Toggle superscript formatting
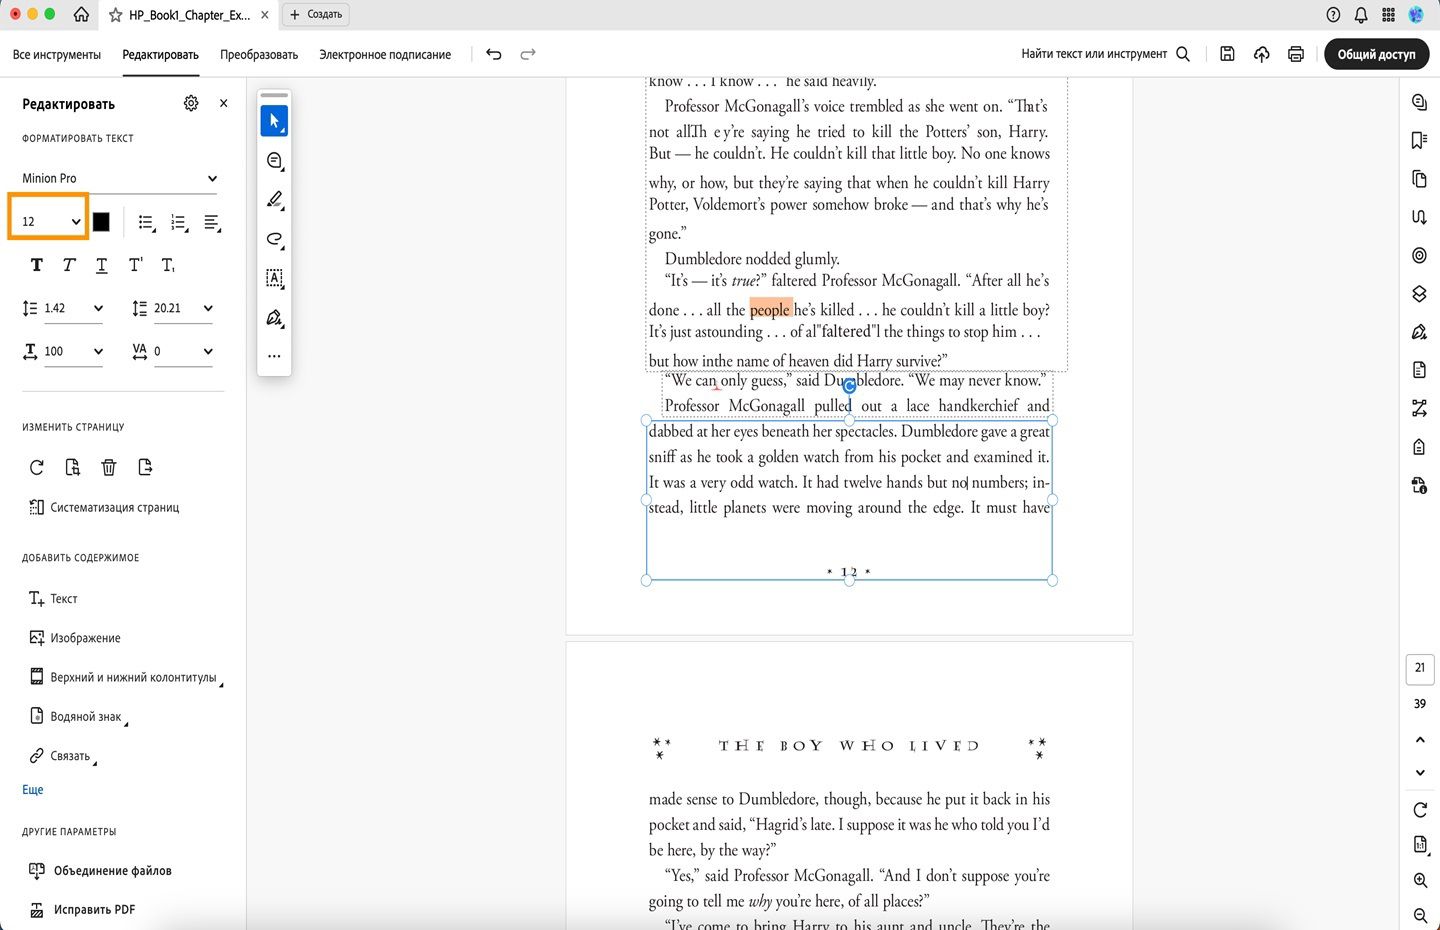Viewport: 1440px width, 930px height. [x=135, y=265]
